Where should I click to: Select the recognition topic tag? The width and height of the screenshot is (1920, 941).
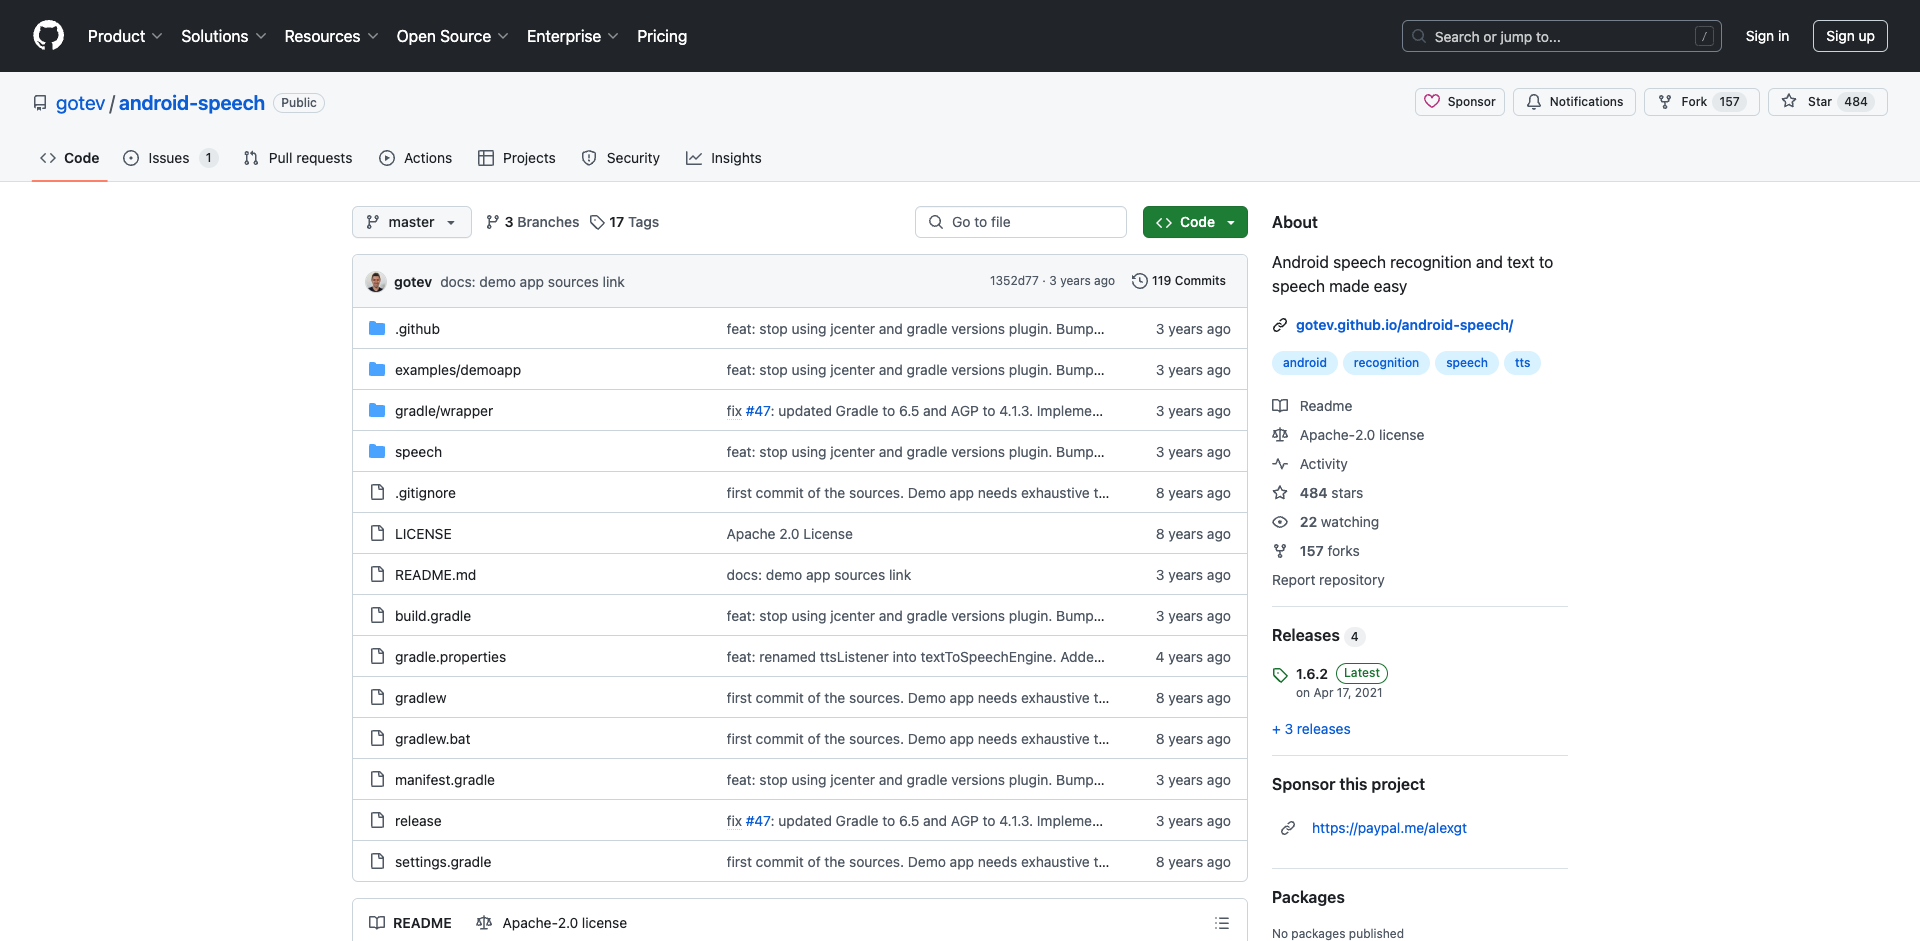1386,363
